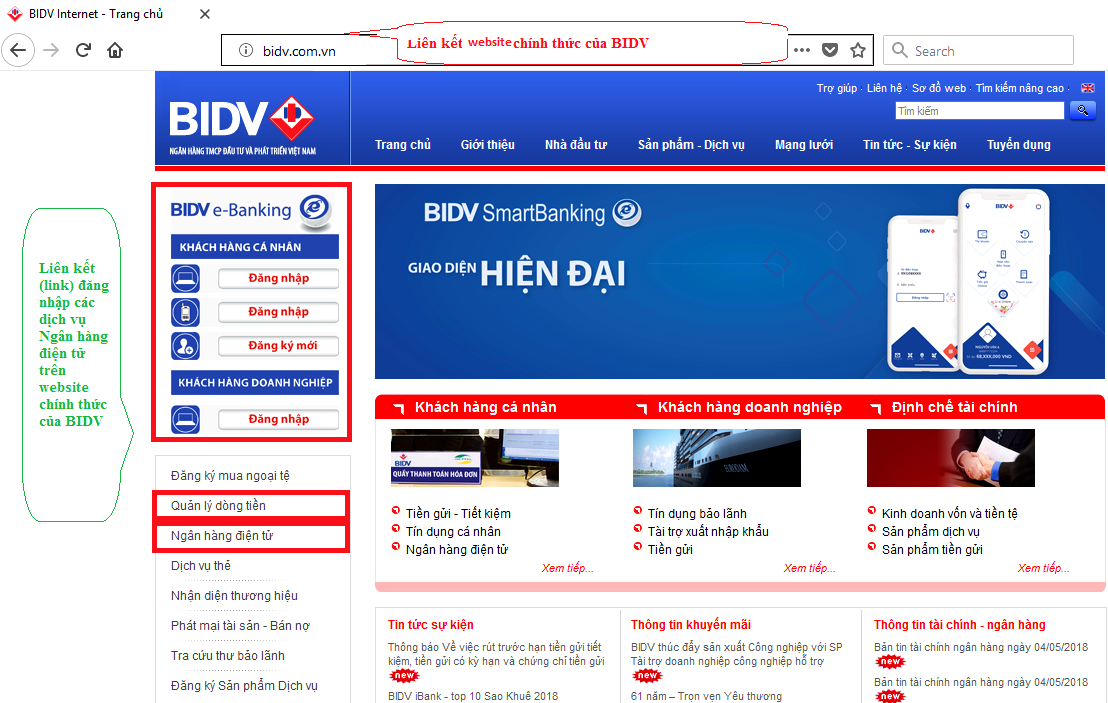
Task: Click Xem tiếp under Định chế tài chính
Action: tap(1044, 568)
